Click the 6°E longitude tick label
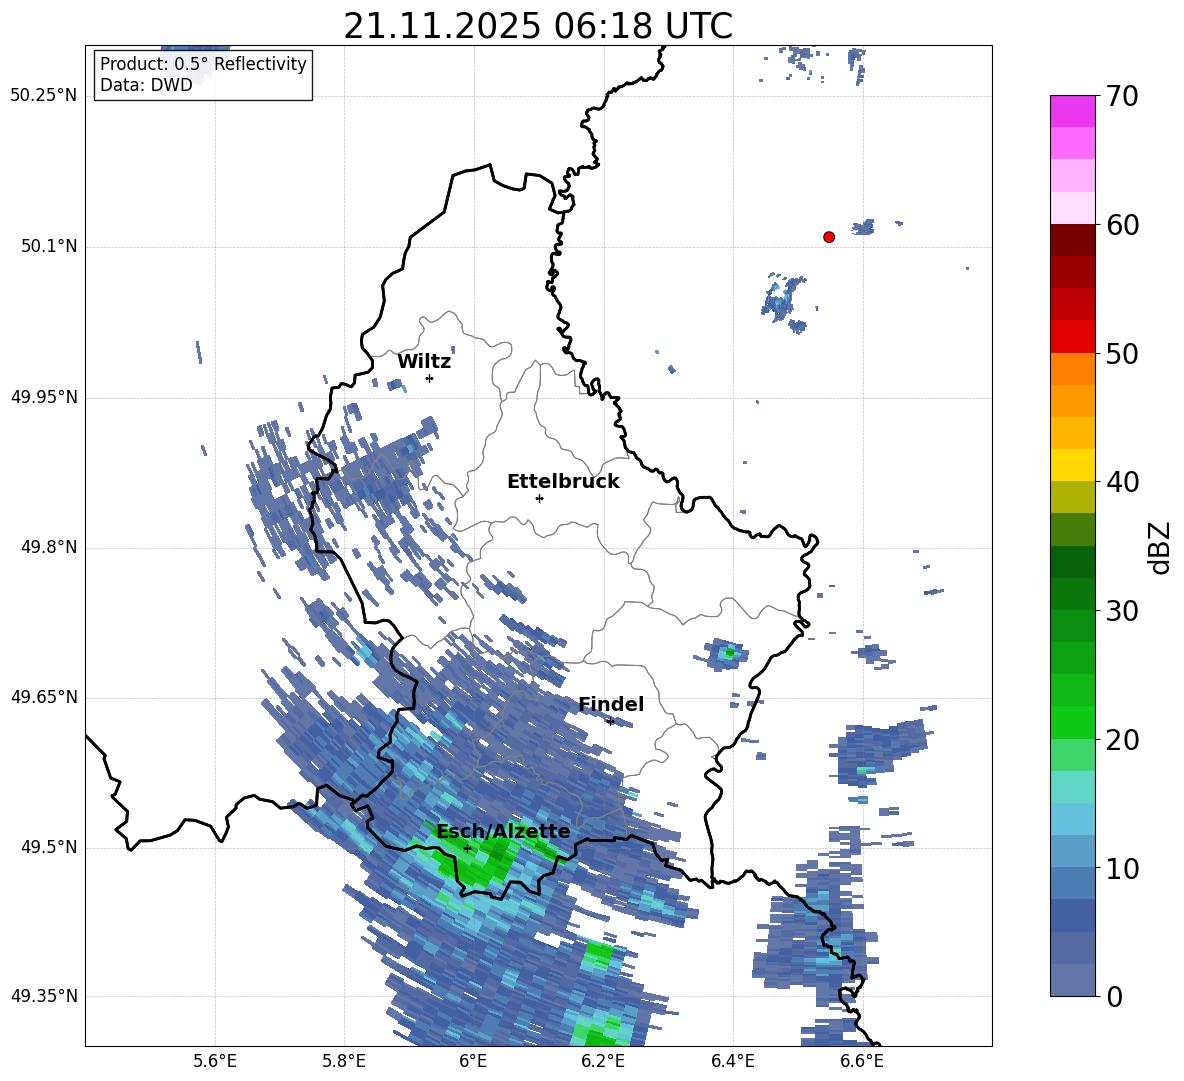The image size is (1184, 1081). click(x=473, y=1061)
